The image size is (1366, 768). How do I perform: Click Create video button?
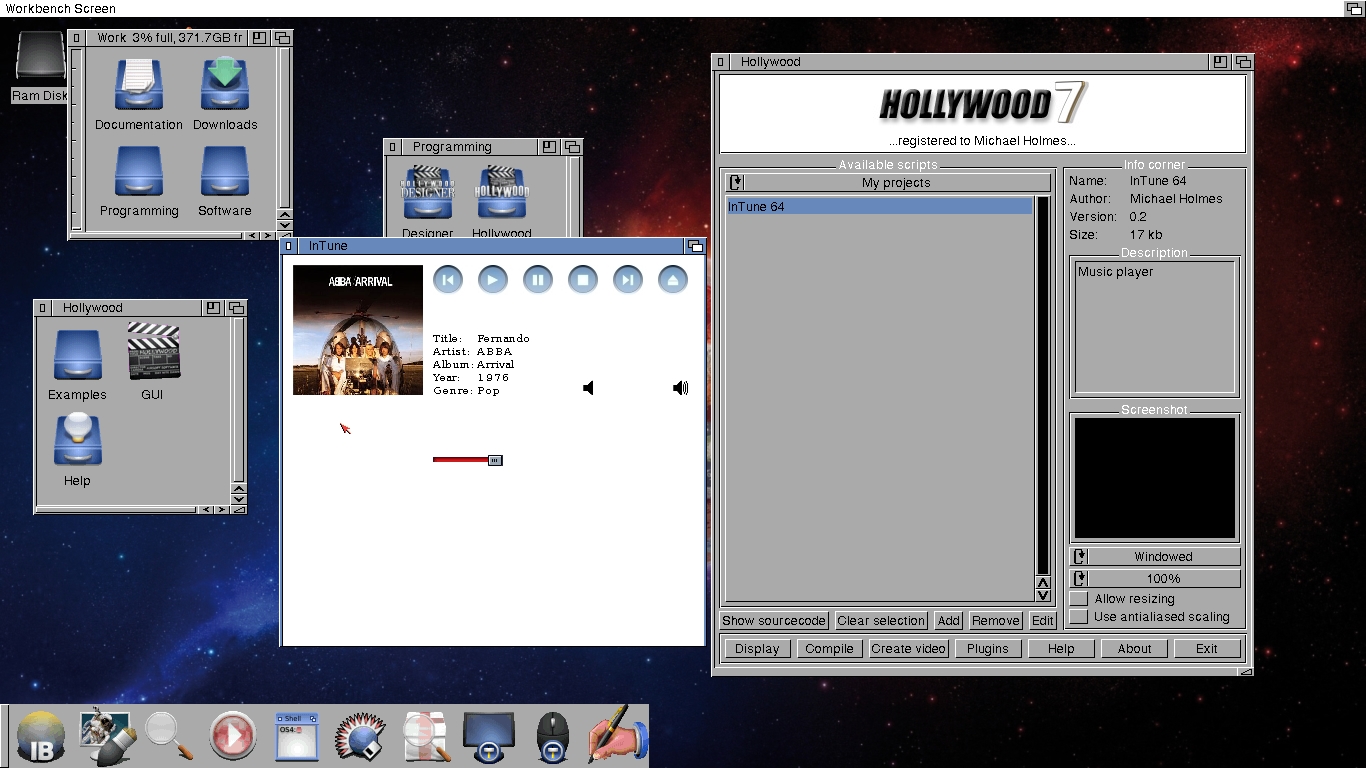(908, 648)
